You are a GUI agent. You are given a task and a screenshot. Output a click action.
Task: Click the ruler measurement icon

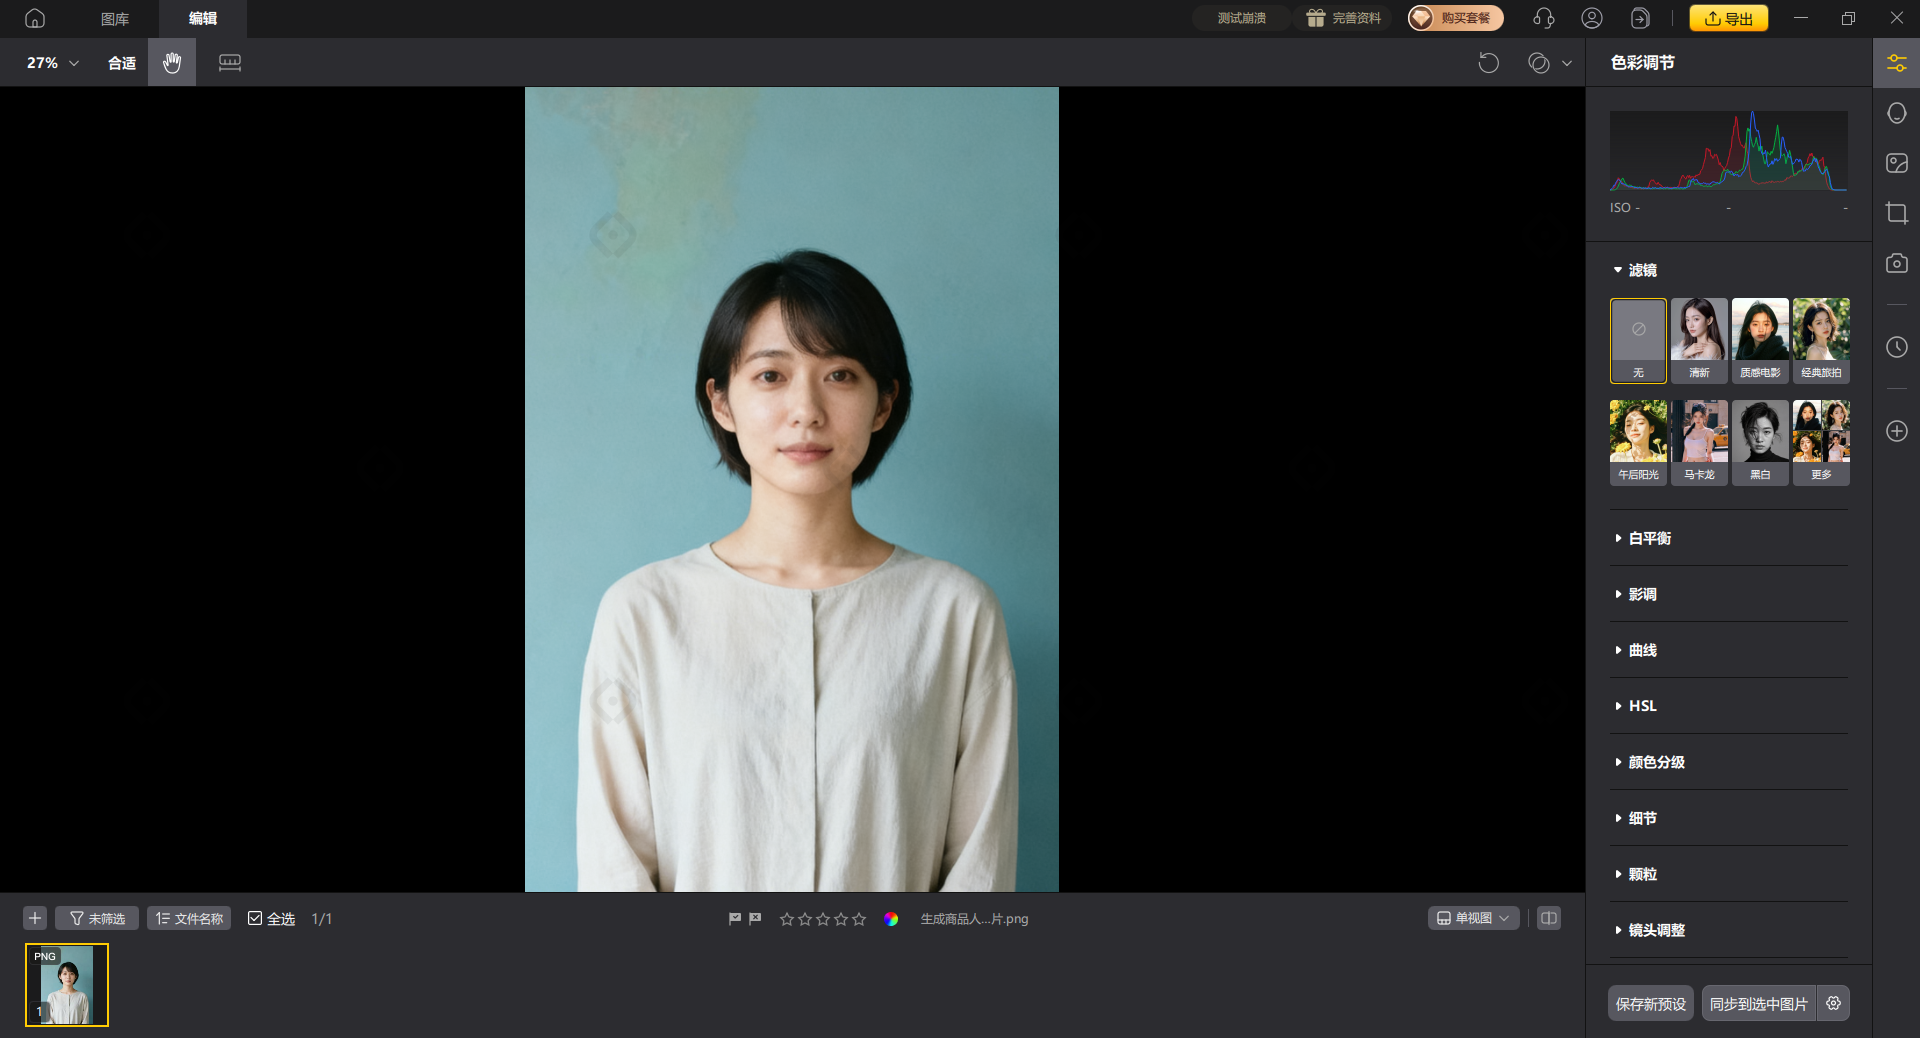click(230, 63)
